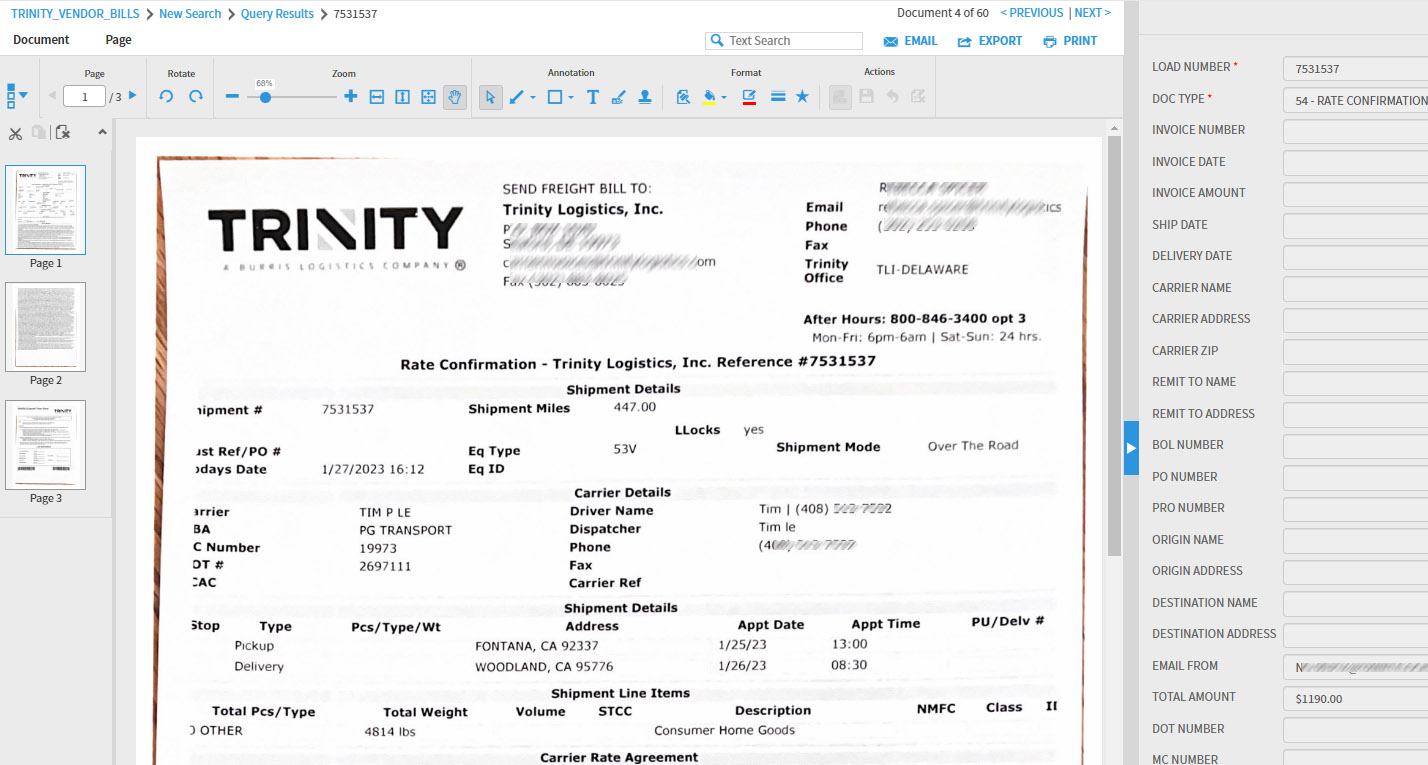Click the ORIGIN NAME field
The width and height of the screenshot is (1428, 765).
point(1355,541)
